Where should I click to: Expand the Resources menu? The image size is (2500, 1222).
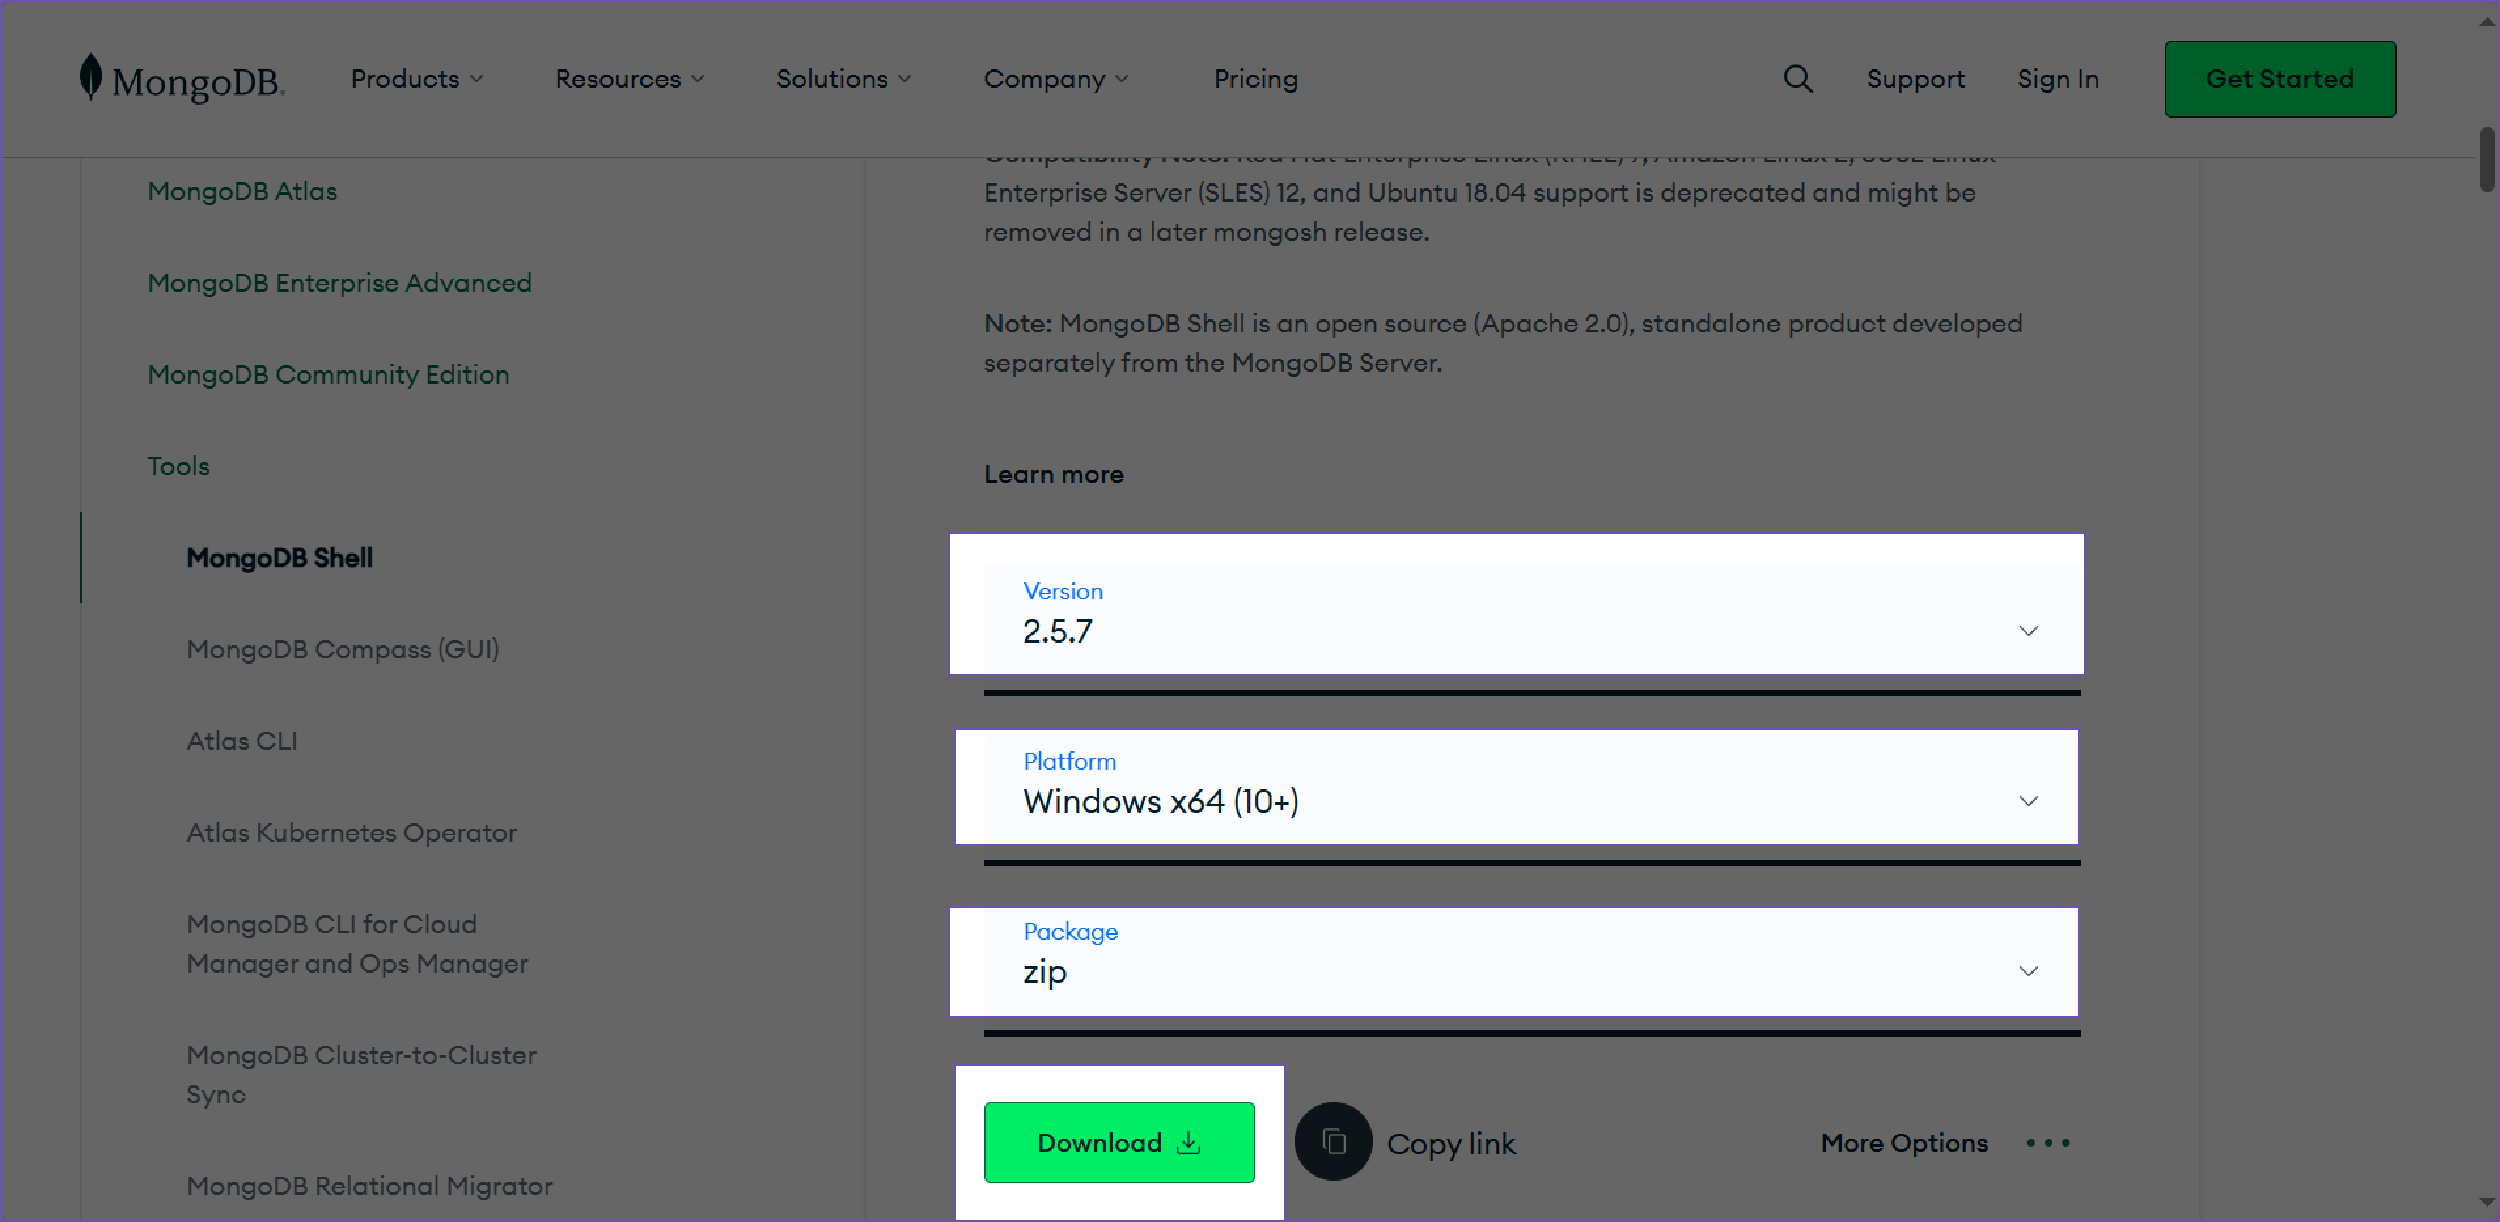click(630, 79)
